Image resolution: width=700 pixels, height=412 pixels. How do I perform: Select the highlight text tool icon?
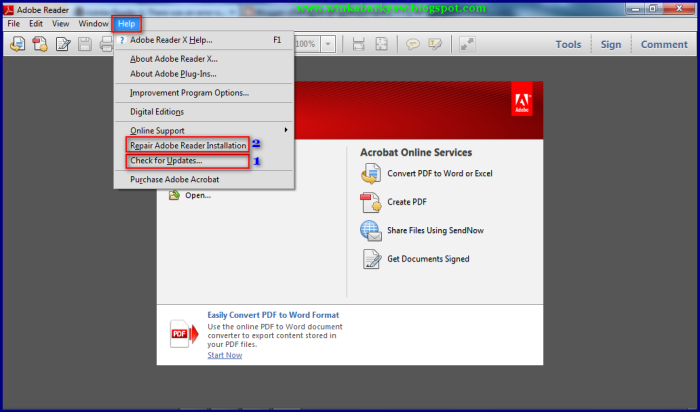pos(435,44)
